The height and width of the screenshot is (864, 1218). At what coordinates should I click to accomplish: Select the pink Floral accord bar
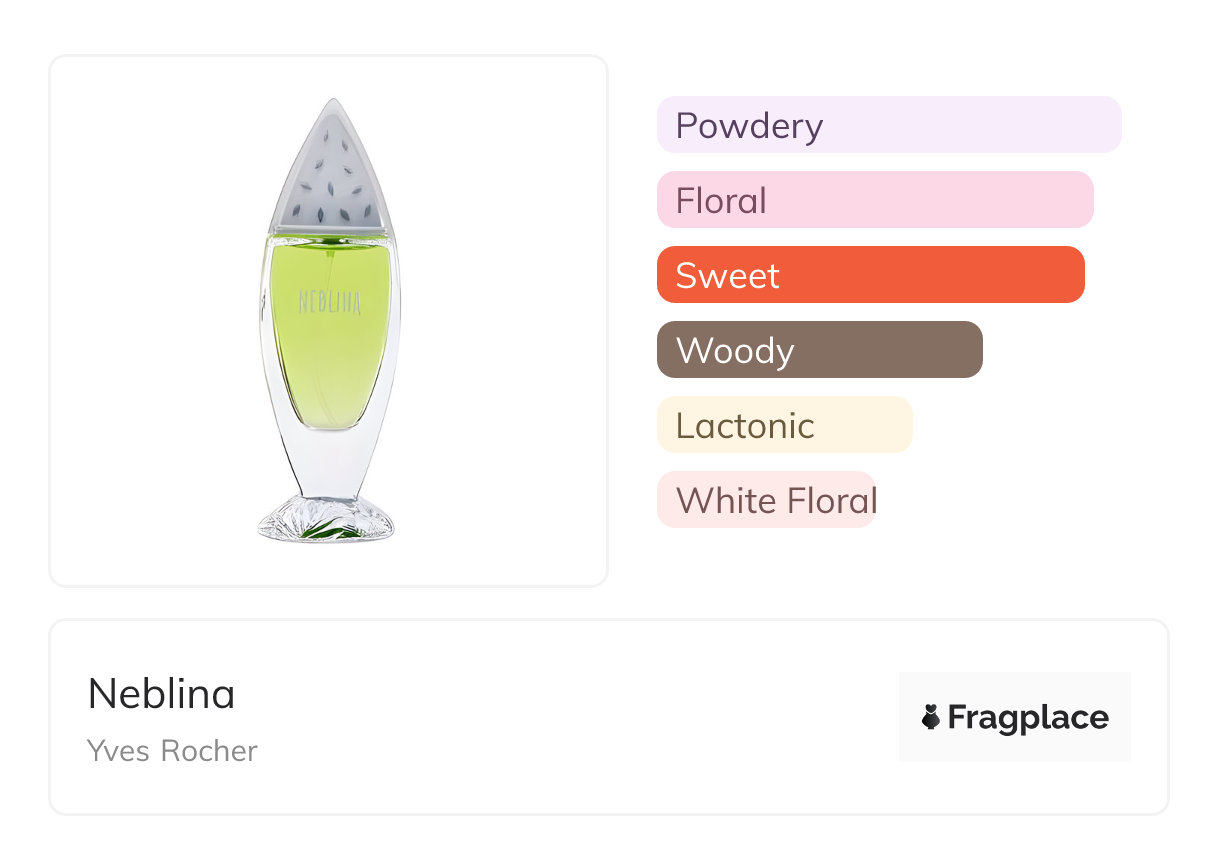[x=874, y=200]
